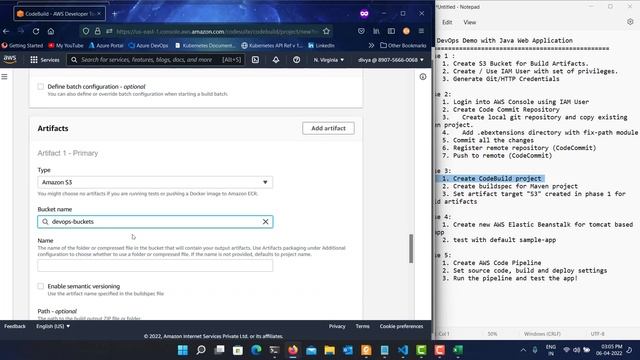Open new browser tab
This screenshot has height=360, width=640.
coord(115,13)
